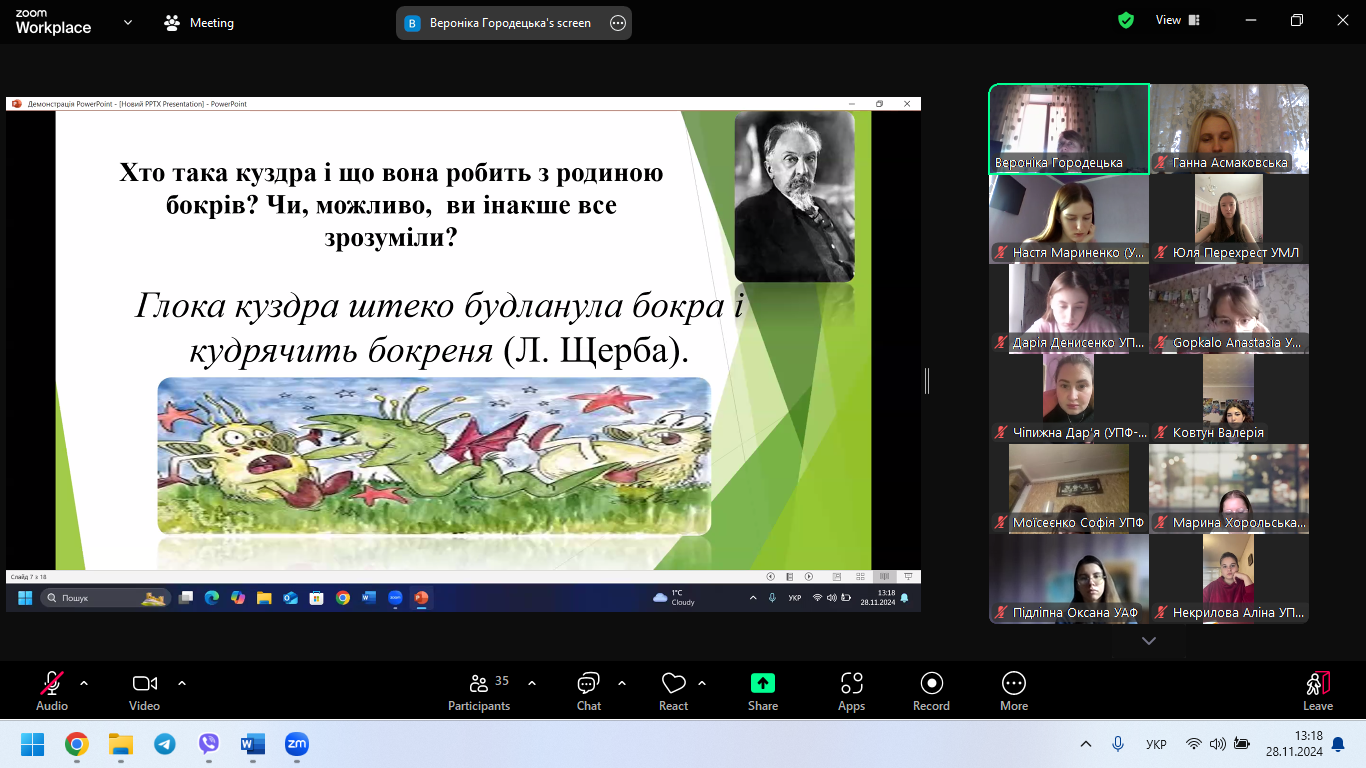Viewport: 1366px width, 768px height.
Task: Expand the arrow next to Participants
Action: tap(532, 683)
